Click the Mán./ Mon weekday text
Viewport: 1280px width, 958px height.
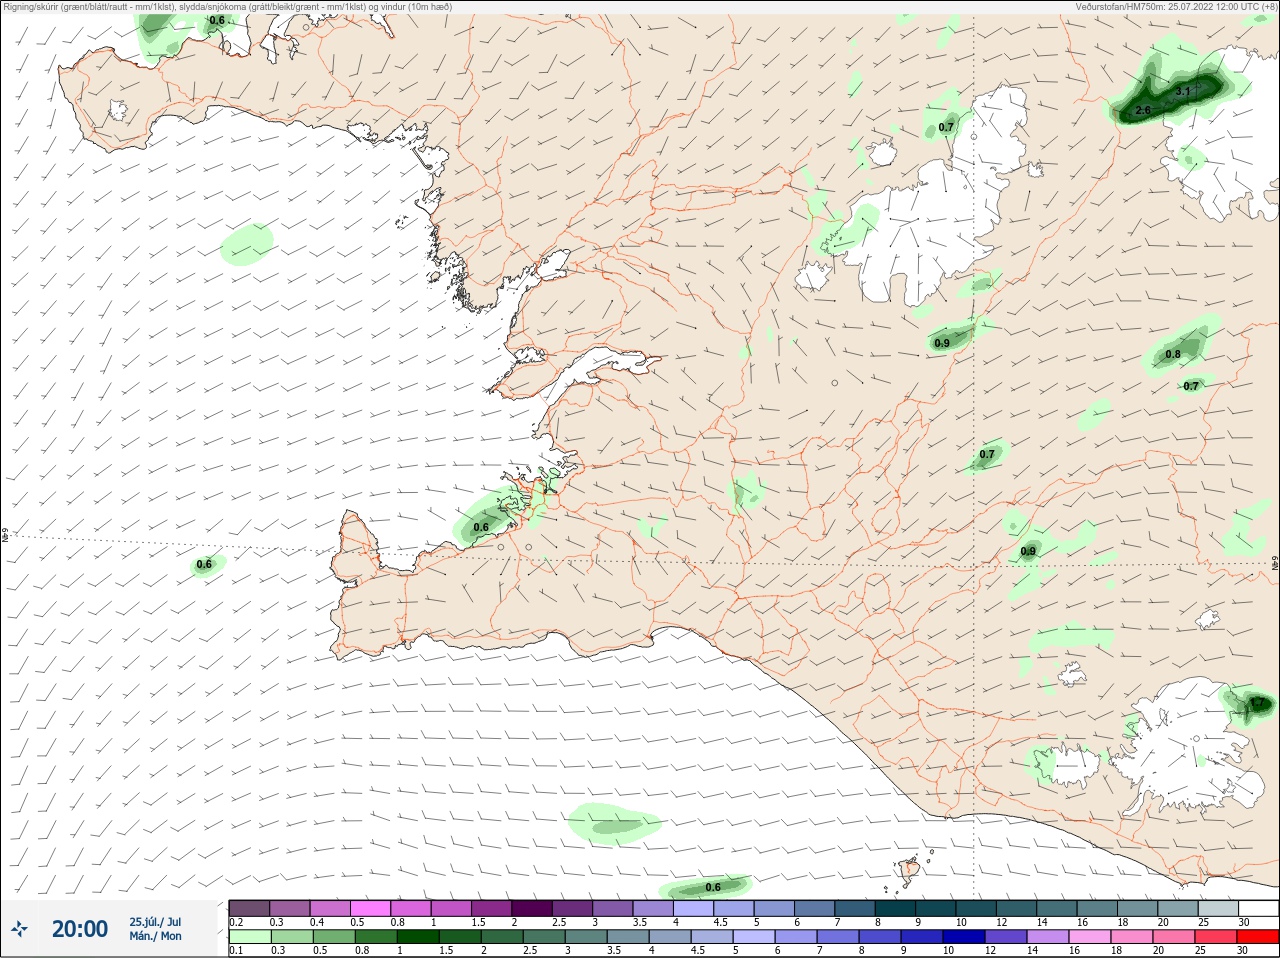pos(155,936)
